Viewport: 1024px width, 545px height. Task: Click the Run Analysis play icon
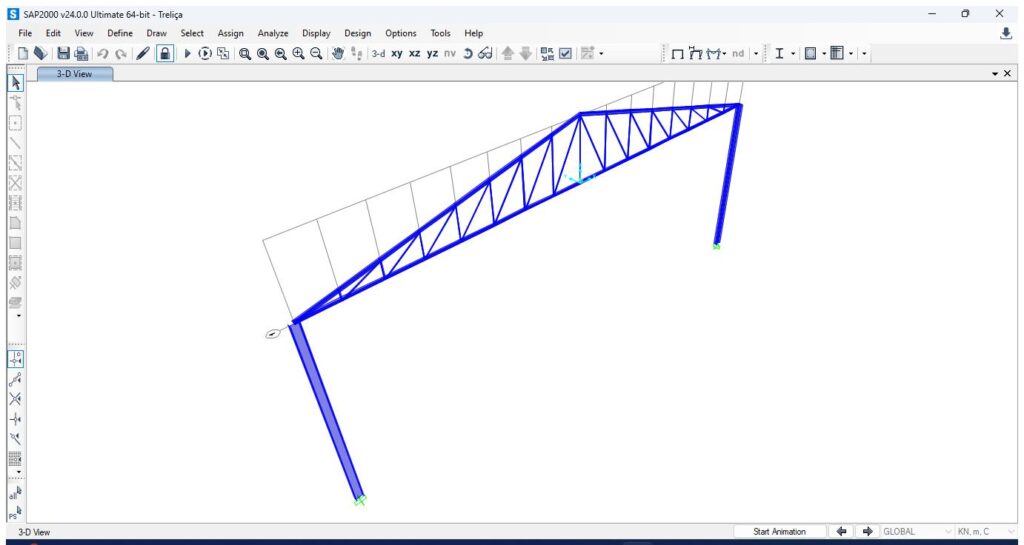[x=187, y=54]
